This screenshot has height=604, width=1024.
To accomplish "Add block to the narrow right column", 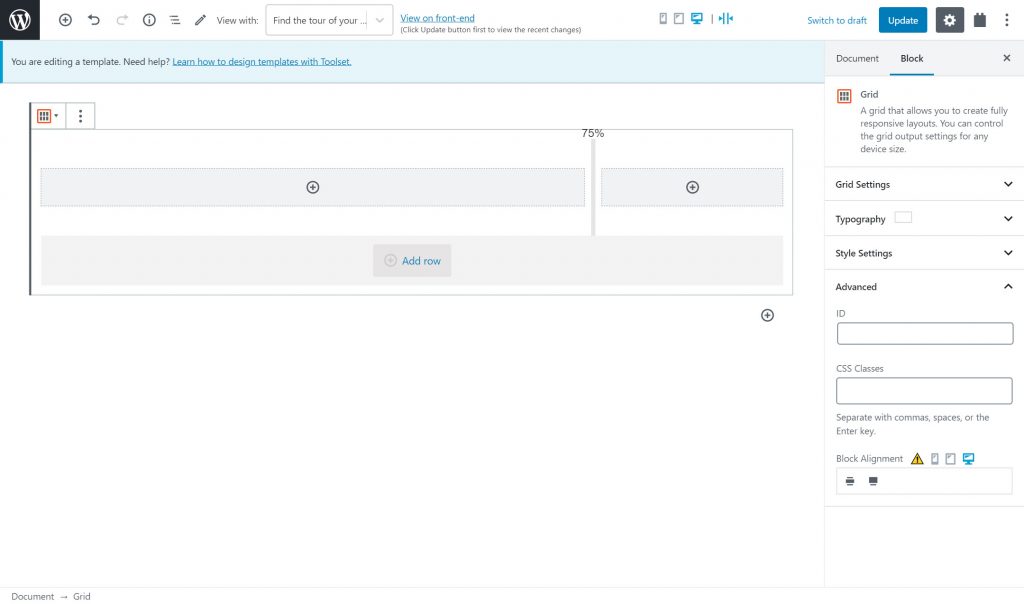I will point(692,187).
